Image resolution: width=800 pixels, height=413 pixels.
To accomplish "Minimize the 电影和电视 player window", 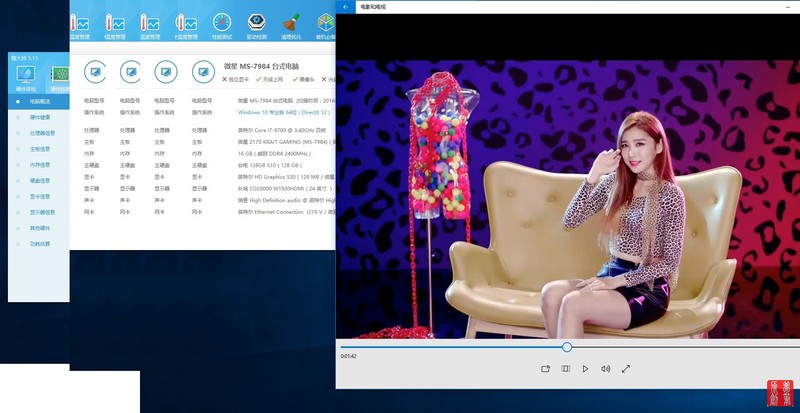I will (x=790, y=7).
